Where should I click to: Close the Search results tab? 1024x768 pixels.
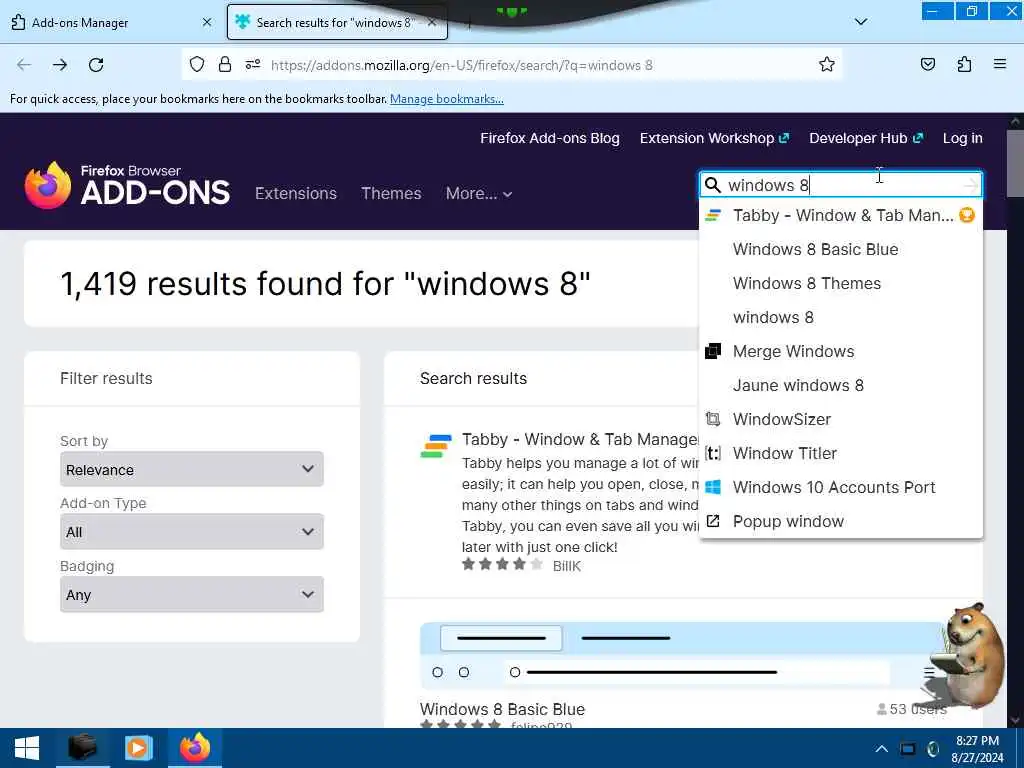tap(432, 22)
